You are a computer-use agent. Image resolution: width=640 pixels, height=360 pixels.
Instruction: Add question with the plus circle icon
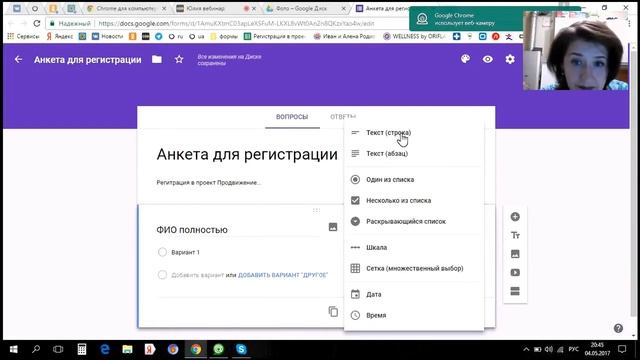point(515,217)
